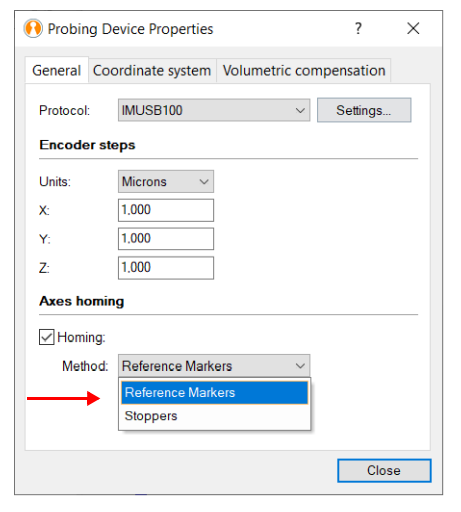This screenshot has height=512, width=461.
Task: Open help with the question mark button
Action: [x=358, y=29]
